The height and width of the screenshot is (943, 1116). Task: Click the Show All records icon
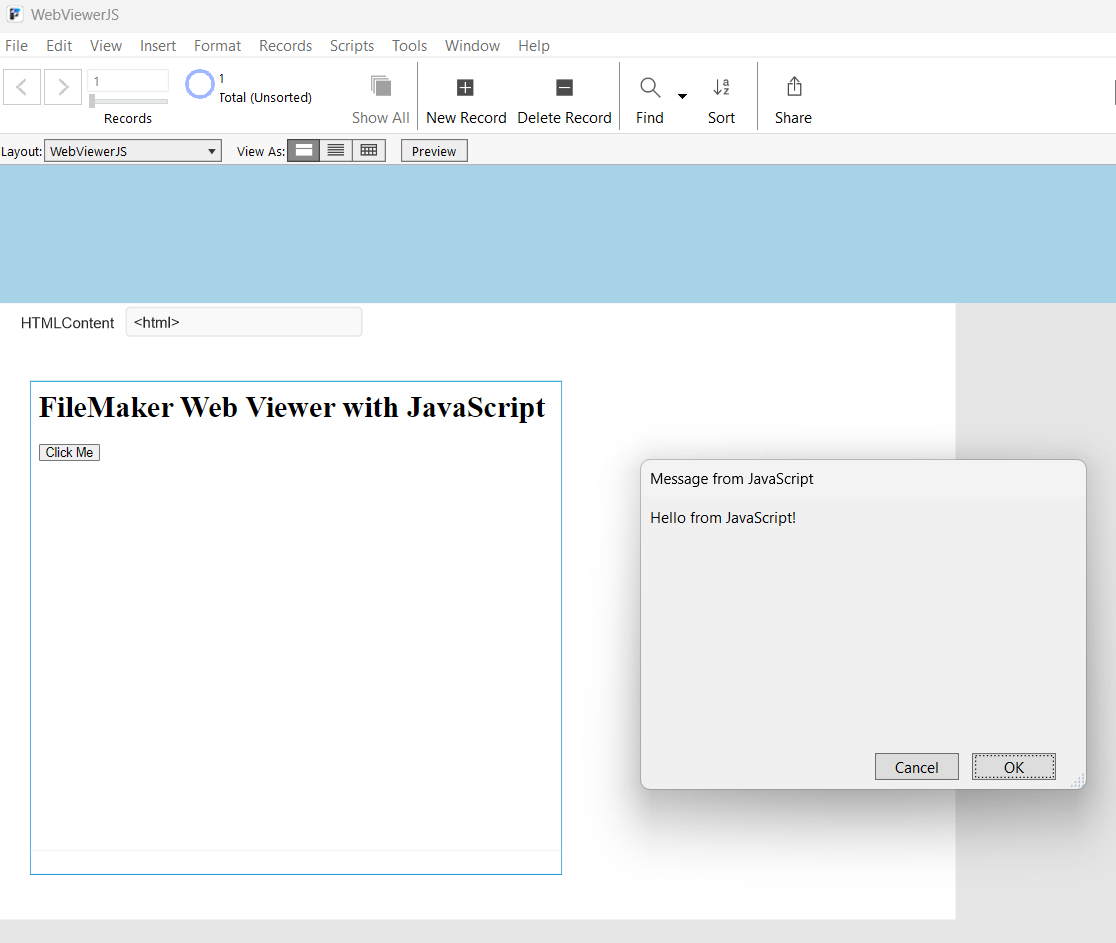(381, 87)
